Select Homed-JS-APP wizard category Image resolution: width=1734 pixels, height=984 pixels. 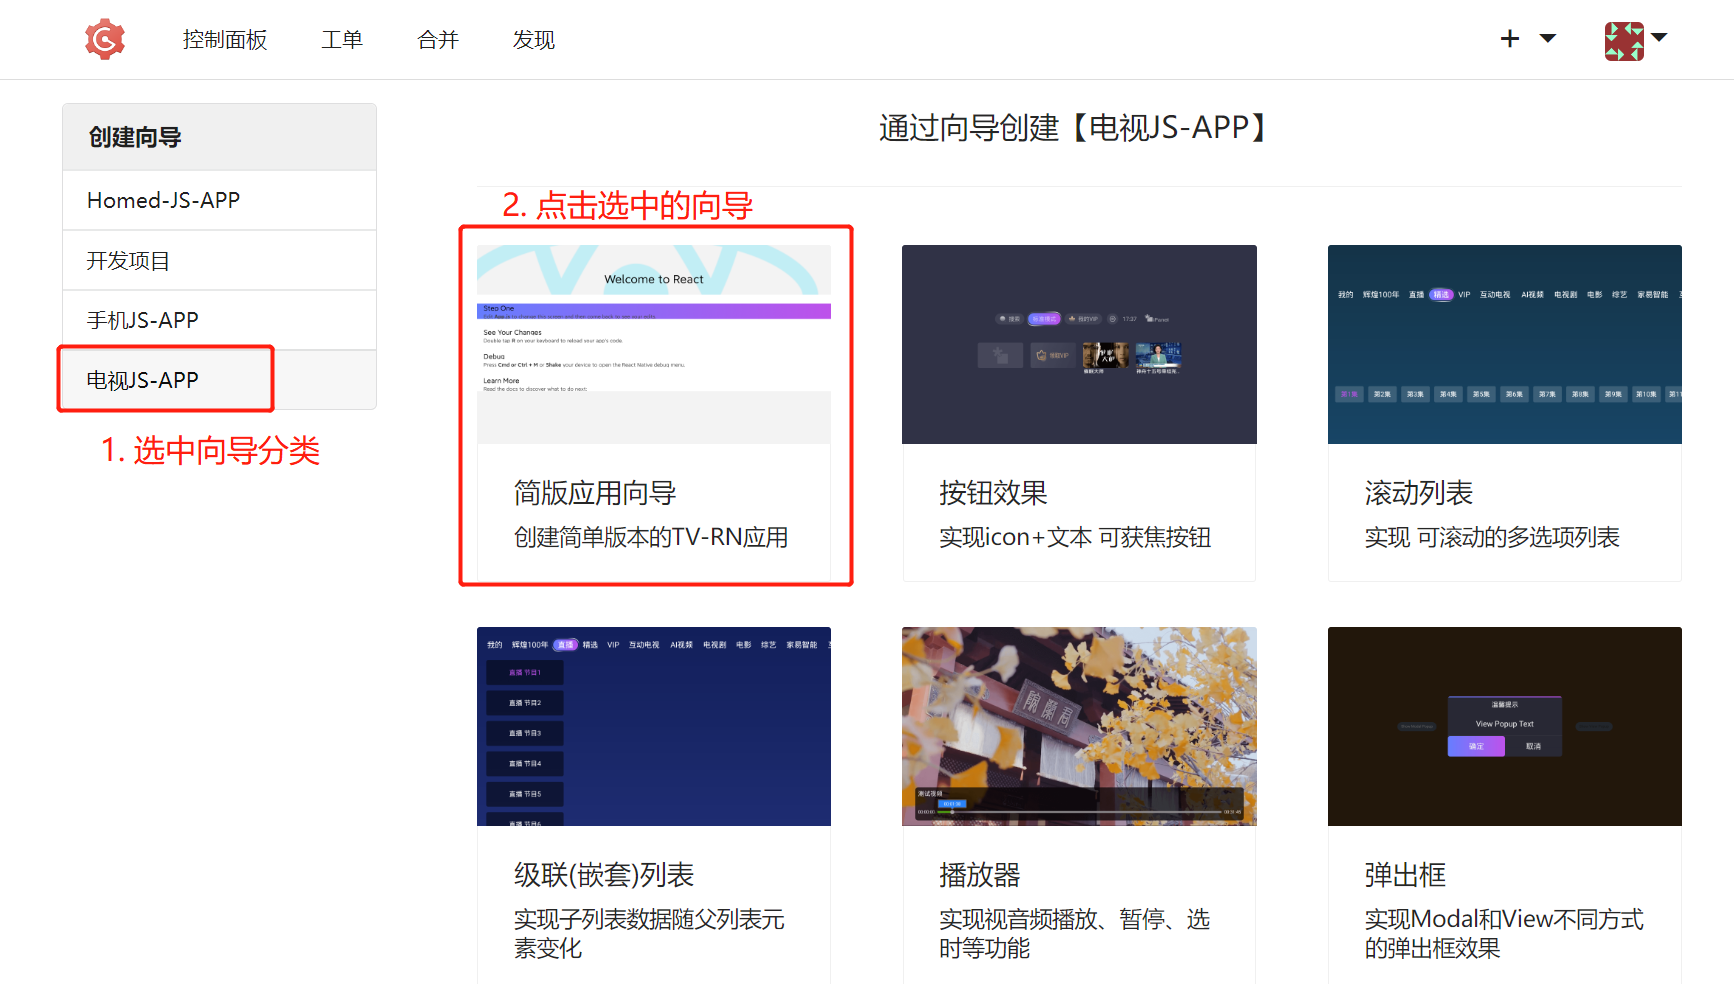(x=164, y=200)
